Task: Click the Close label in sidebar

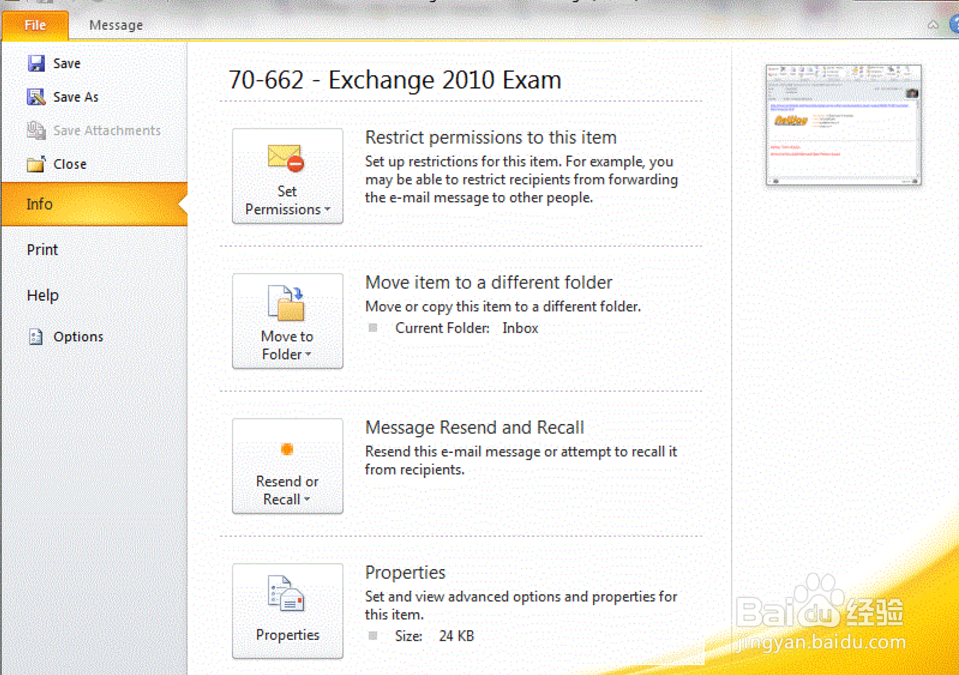Action: (x=70, y=164)
